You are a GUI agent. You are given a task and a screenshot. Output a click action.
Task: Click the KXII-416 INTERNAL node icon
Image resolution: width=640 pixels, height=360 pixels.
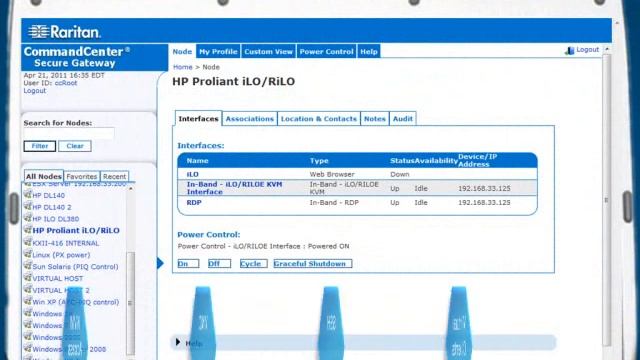(x=28, y=242)
